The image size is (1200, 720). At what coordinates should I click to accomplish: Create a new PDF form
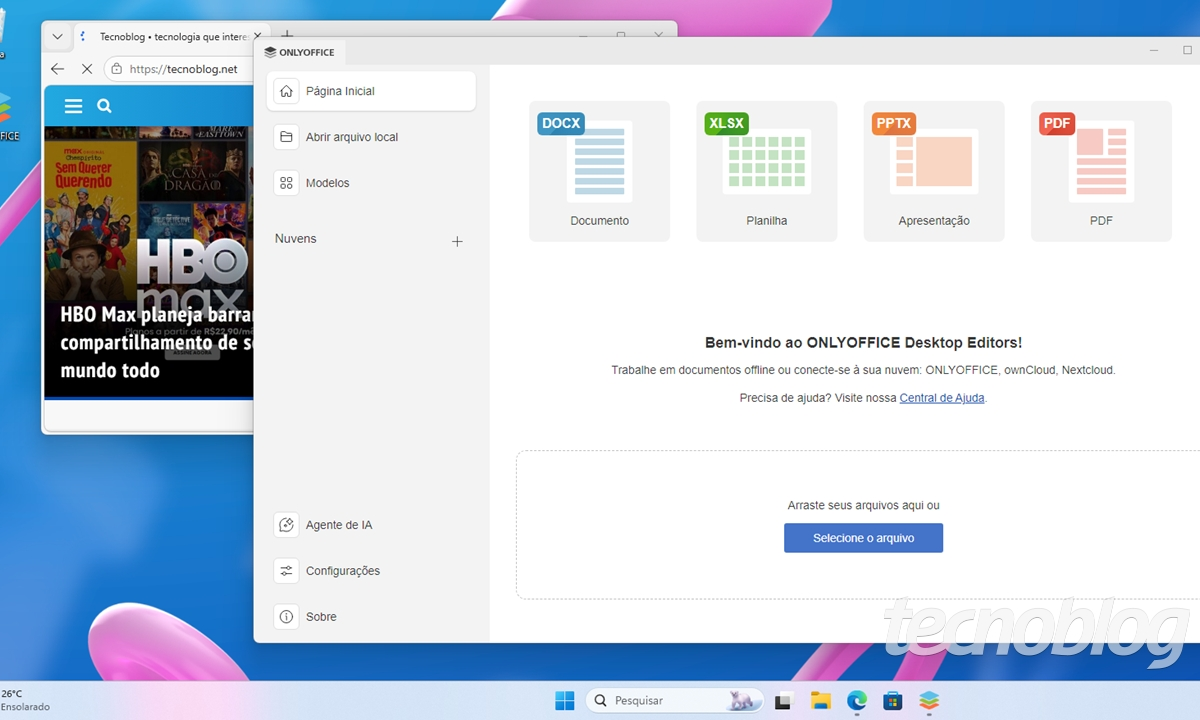(x=1100, y=171)
